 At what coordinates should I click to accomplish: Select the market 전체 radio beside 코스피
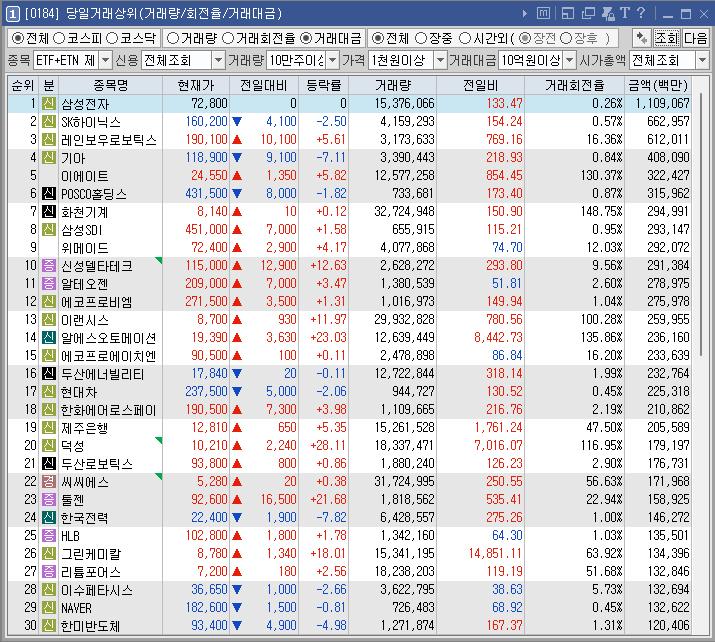(18, 38)
